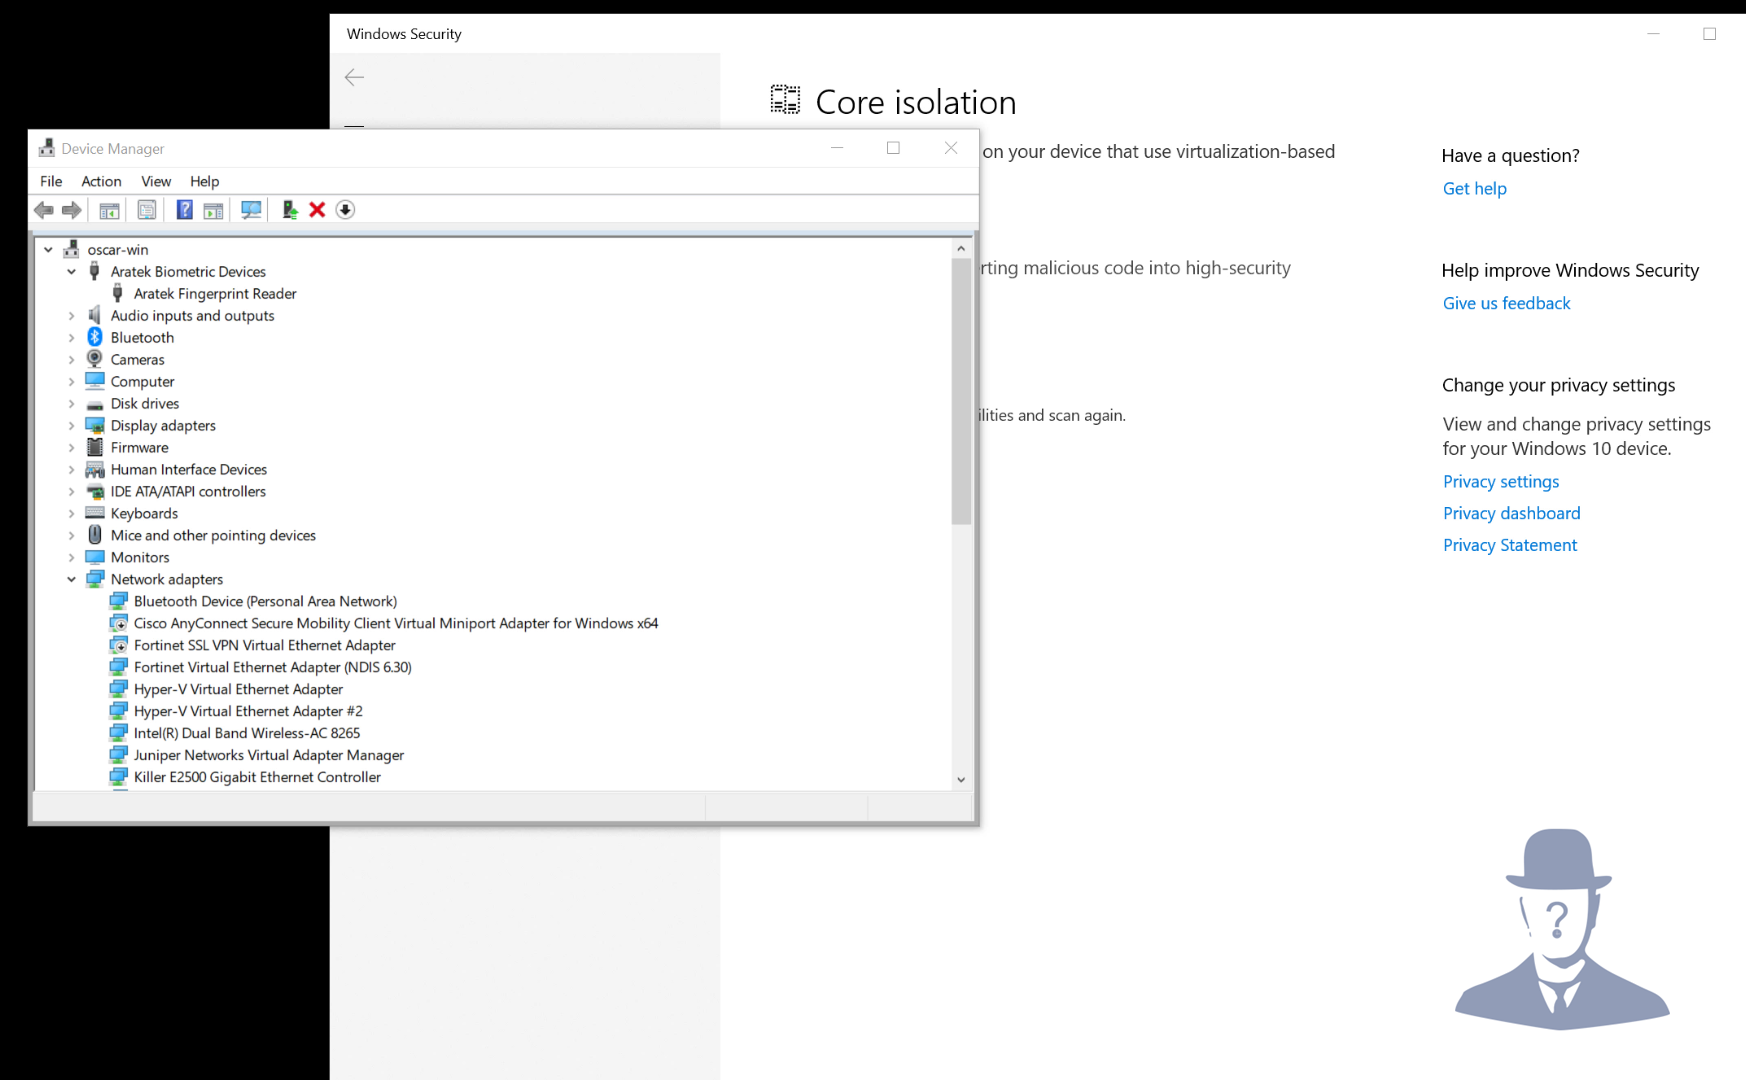Image resolution: width=1746 pixels, height=1080 pixels.
Task: Open the View menu
Action: pyautogui.click(x=156, y=181)
